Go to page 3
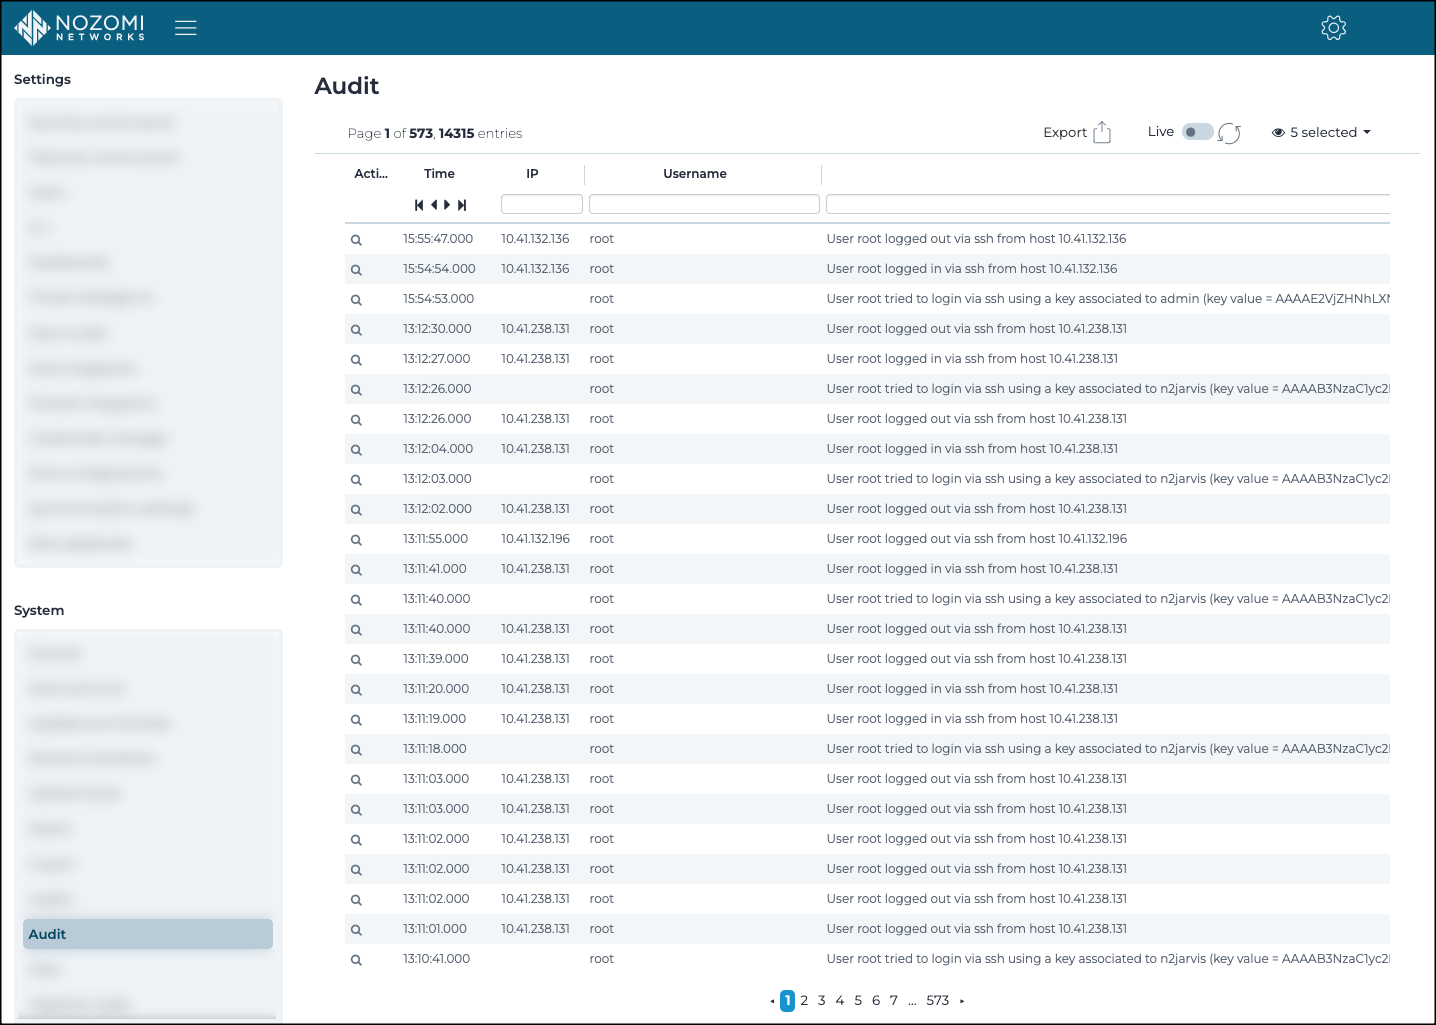Screen dimensions: 1436x1025 [x=822, y=1000]
